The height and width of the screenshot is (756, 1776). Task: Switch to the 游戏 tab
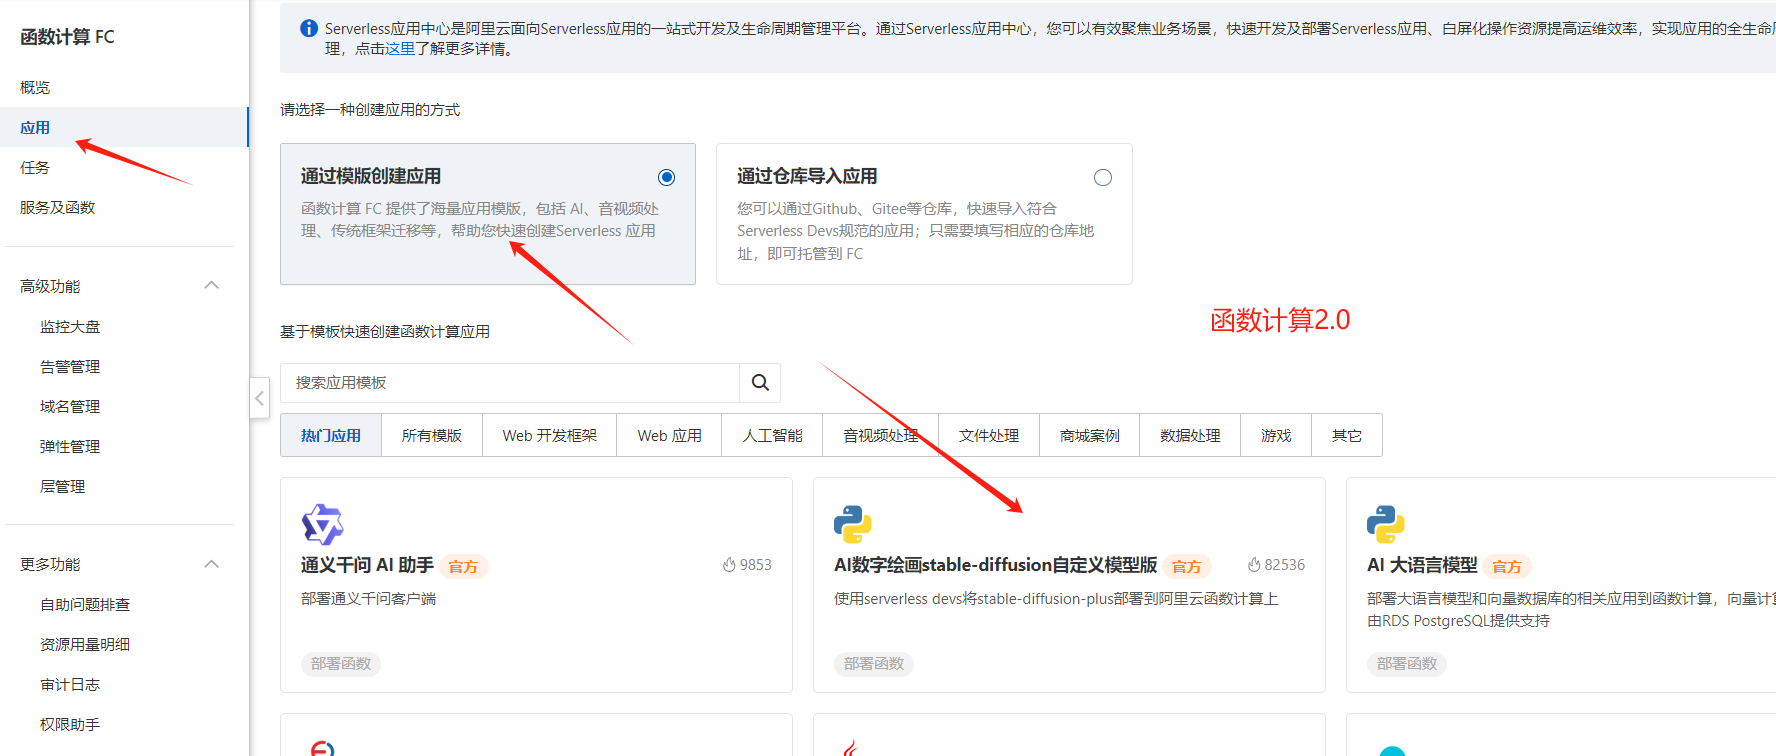(x=1276, y=435)
